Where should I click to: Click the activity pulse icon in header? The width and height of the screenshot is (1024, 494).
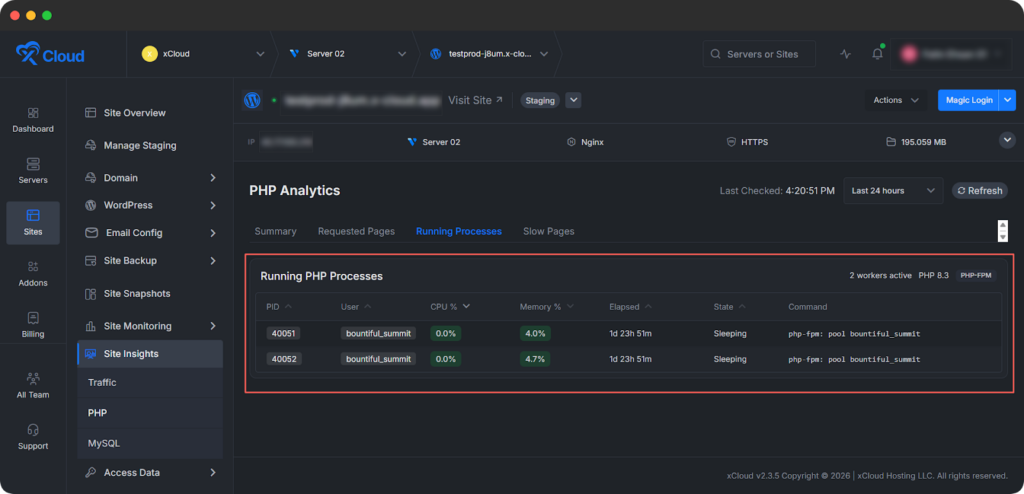tap(846, 54)
